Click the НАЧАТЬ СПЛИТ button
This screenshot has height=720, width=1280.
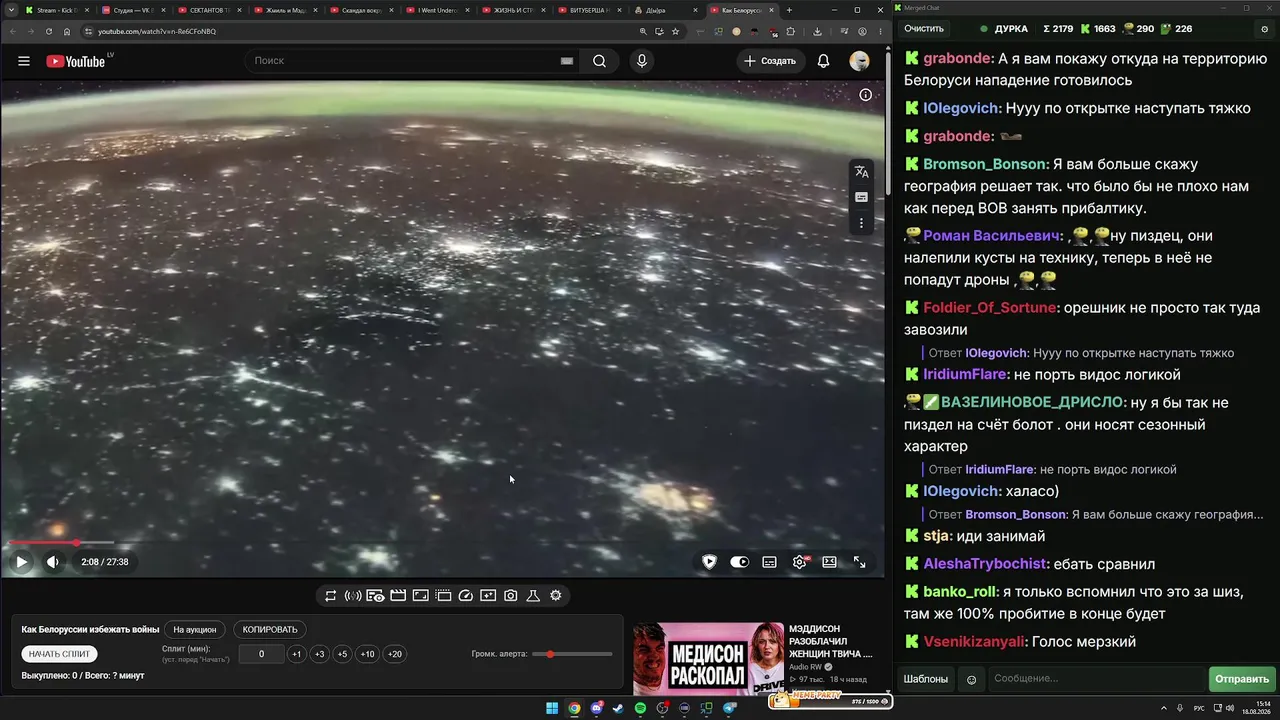click(x=59, y=654)
